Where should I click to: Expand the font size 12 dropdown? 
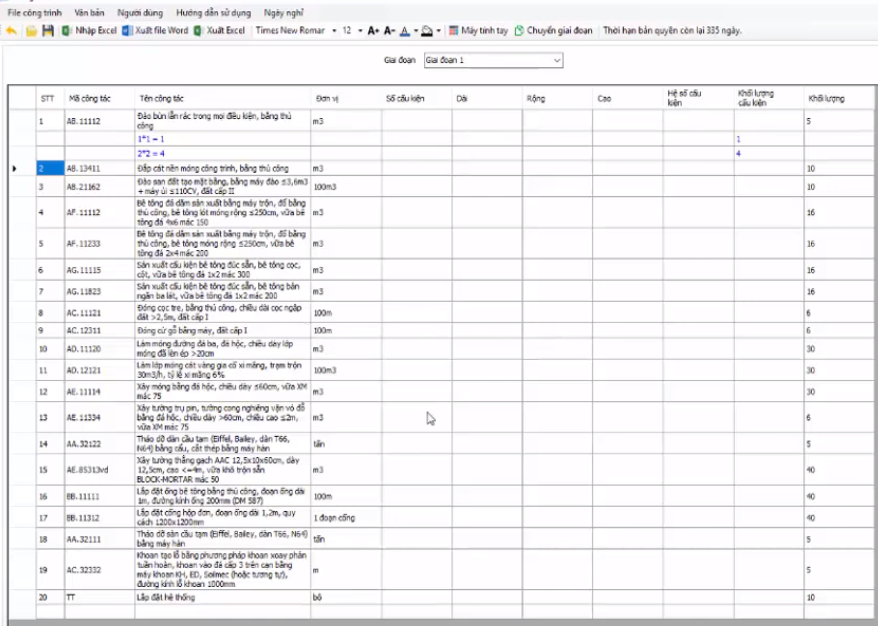pos(360,31)
